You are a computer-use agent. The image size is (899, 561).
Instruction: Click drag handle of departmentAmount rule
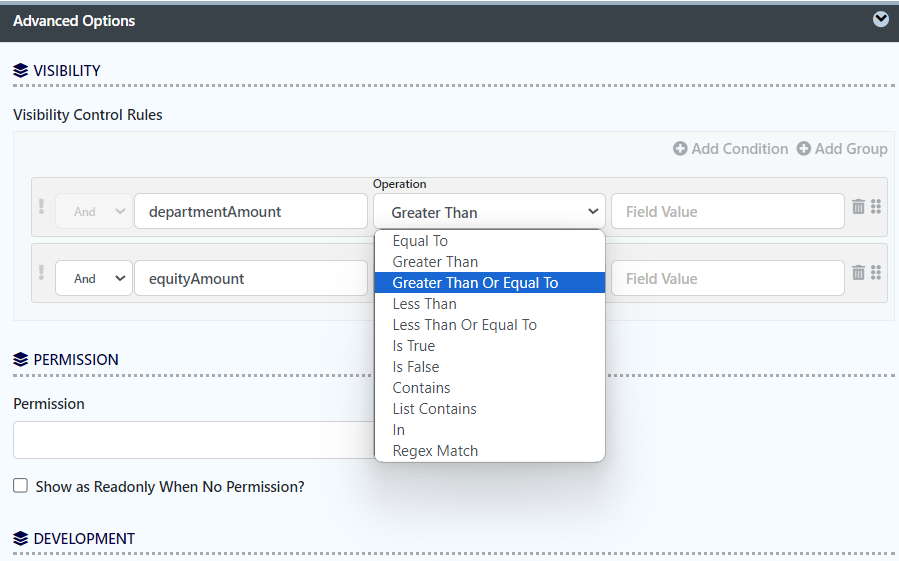click(x=876, y=206)
